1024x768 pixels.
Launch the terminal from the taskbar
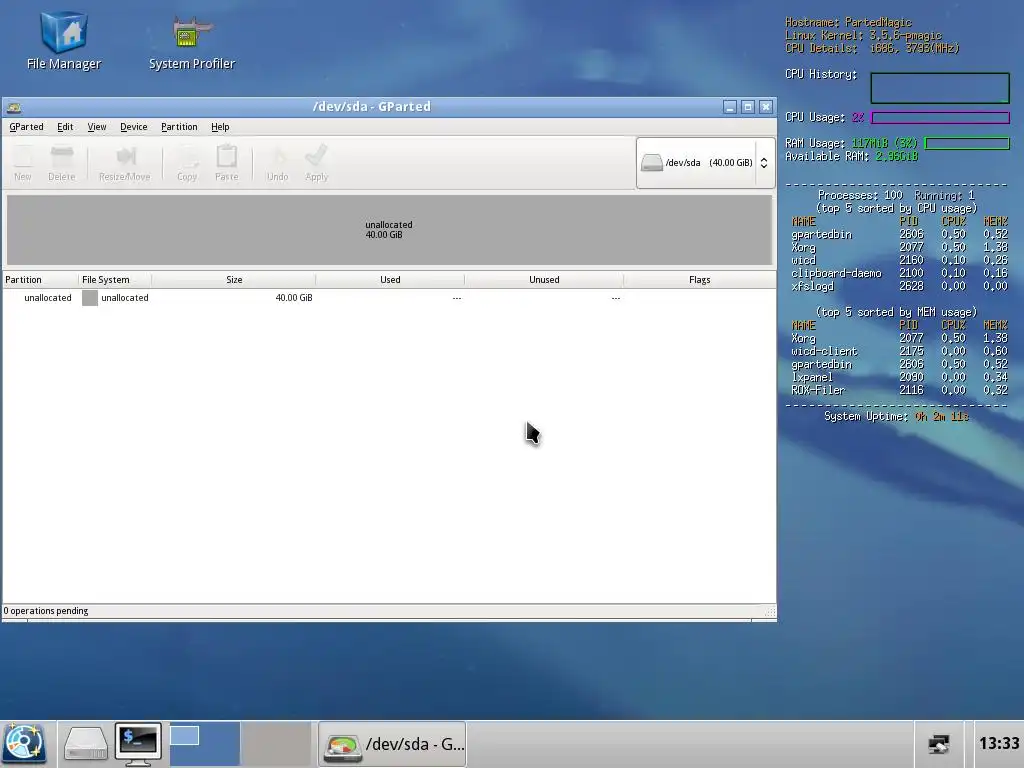pyautogui.click(x=138, y=743)
